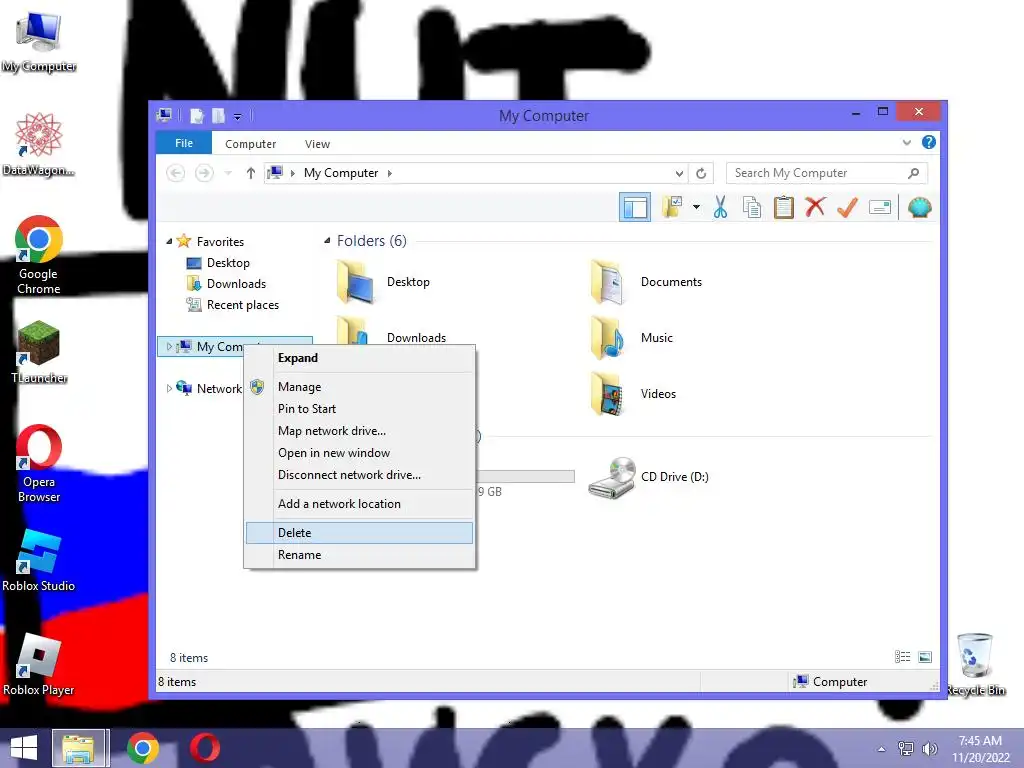The height and width of the screenshot is (768, 1024).
Task: Toggle the preview pane layout button
Action: pyautogui.click(x=635, y=208)
